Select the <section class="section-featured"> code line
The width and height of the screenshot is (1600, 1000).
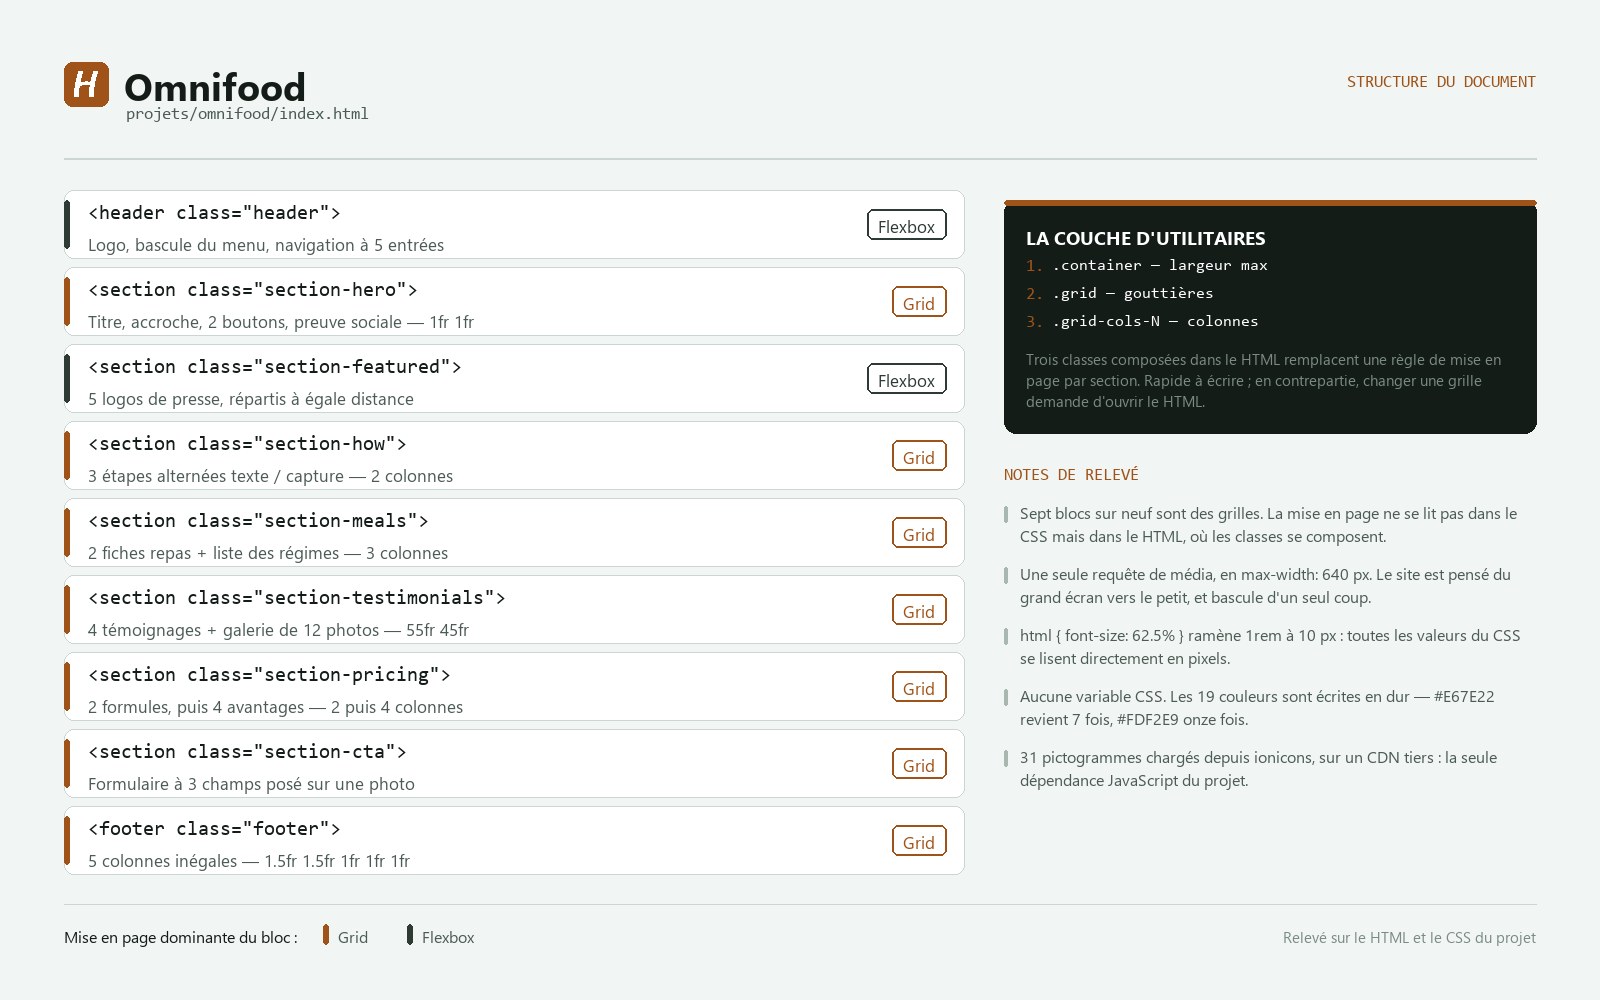274,367
